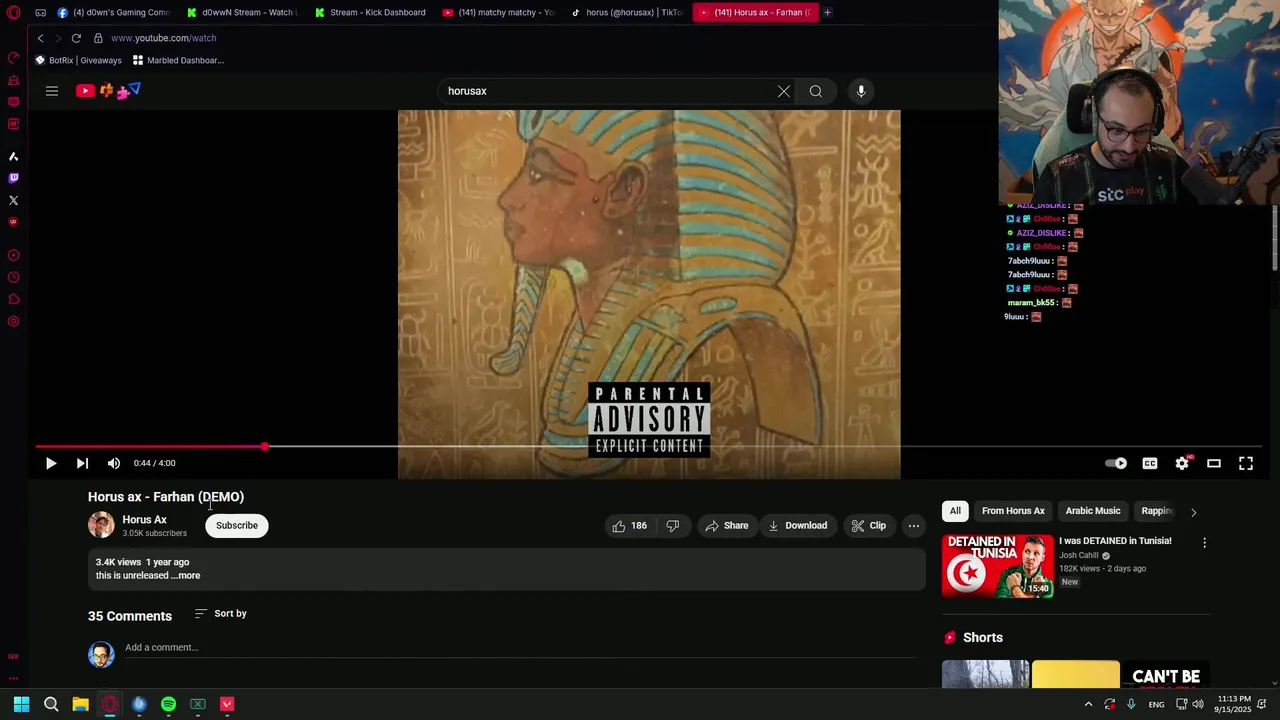Open the YouTube hamburger guide menu
The height and width of the screenshot is (720, 1280).
click(x=52, y=91)
